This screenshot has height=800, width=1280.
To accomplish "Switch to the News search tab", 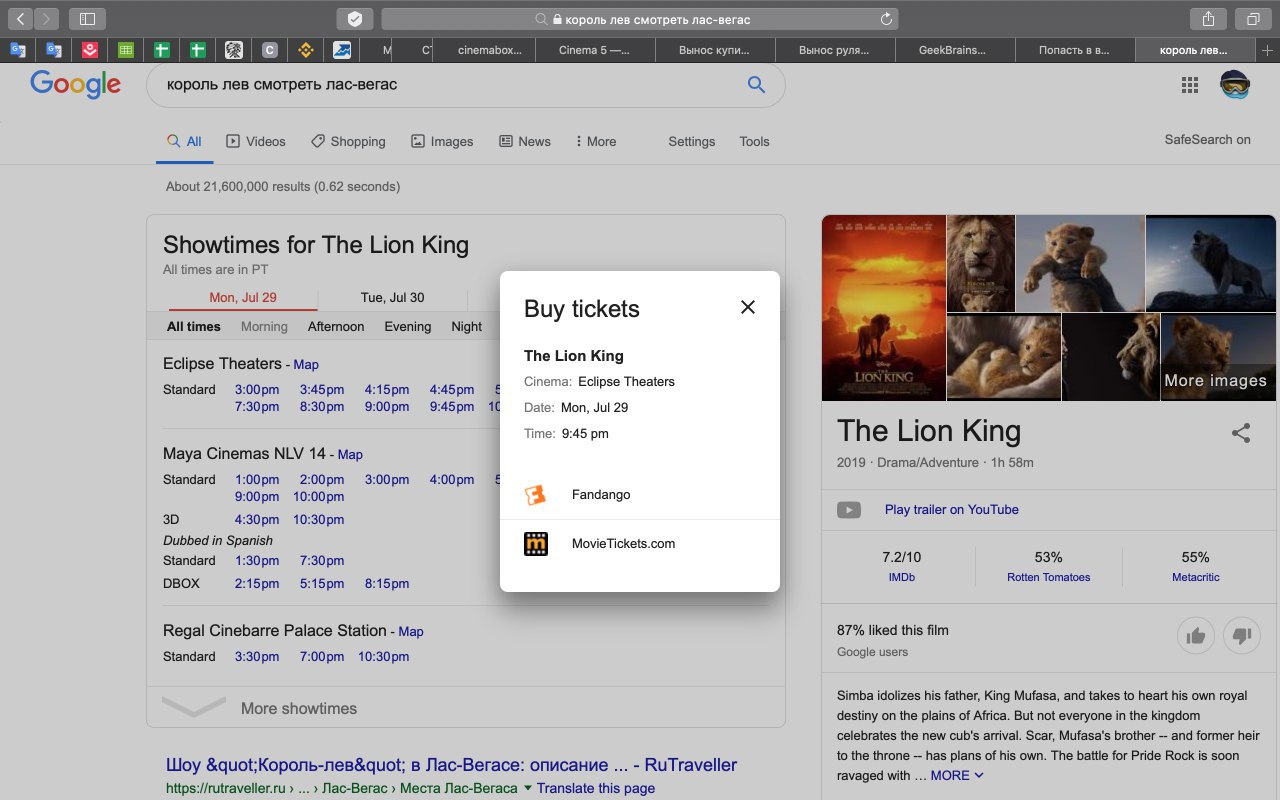I will (525, 141).
